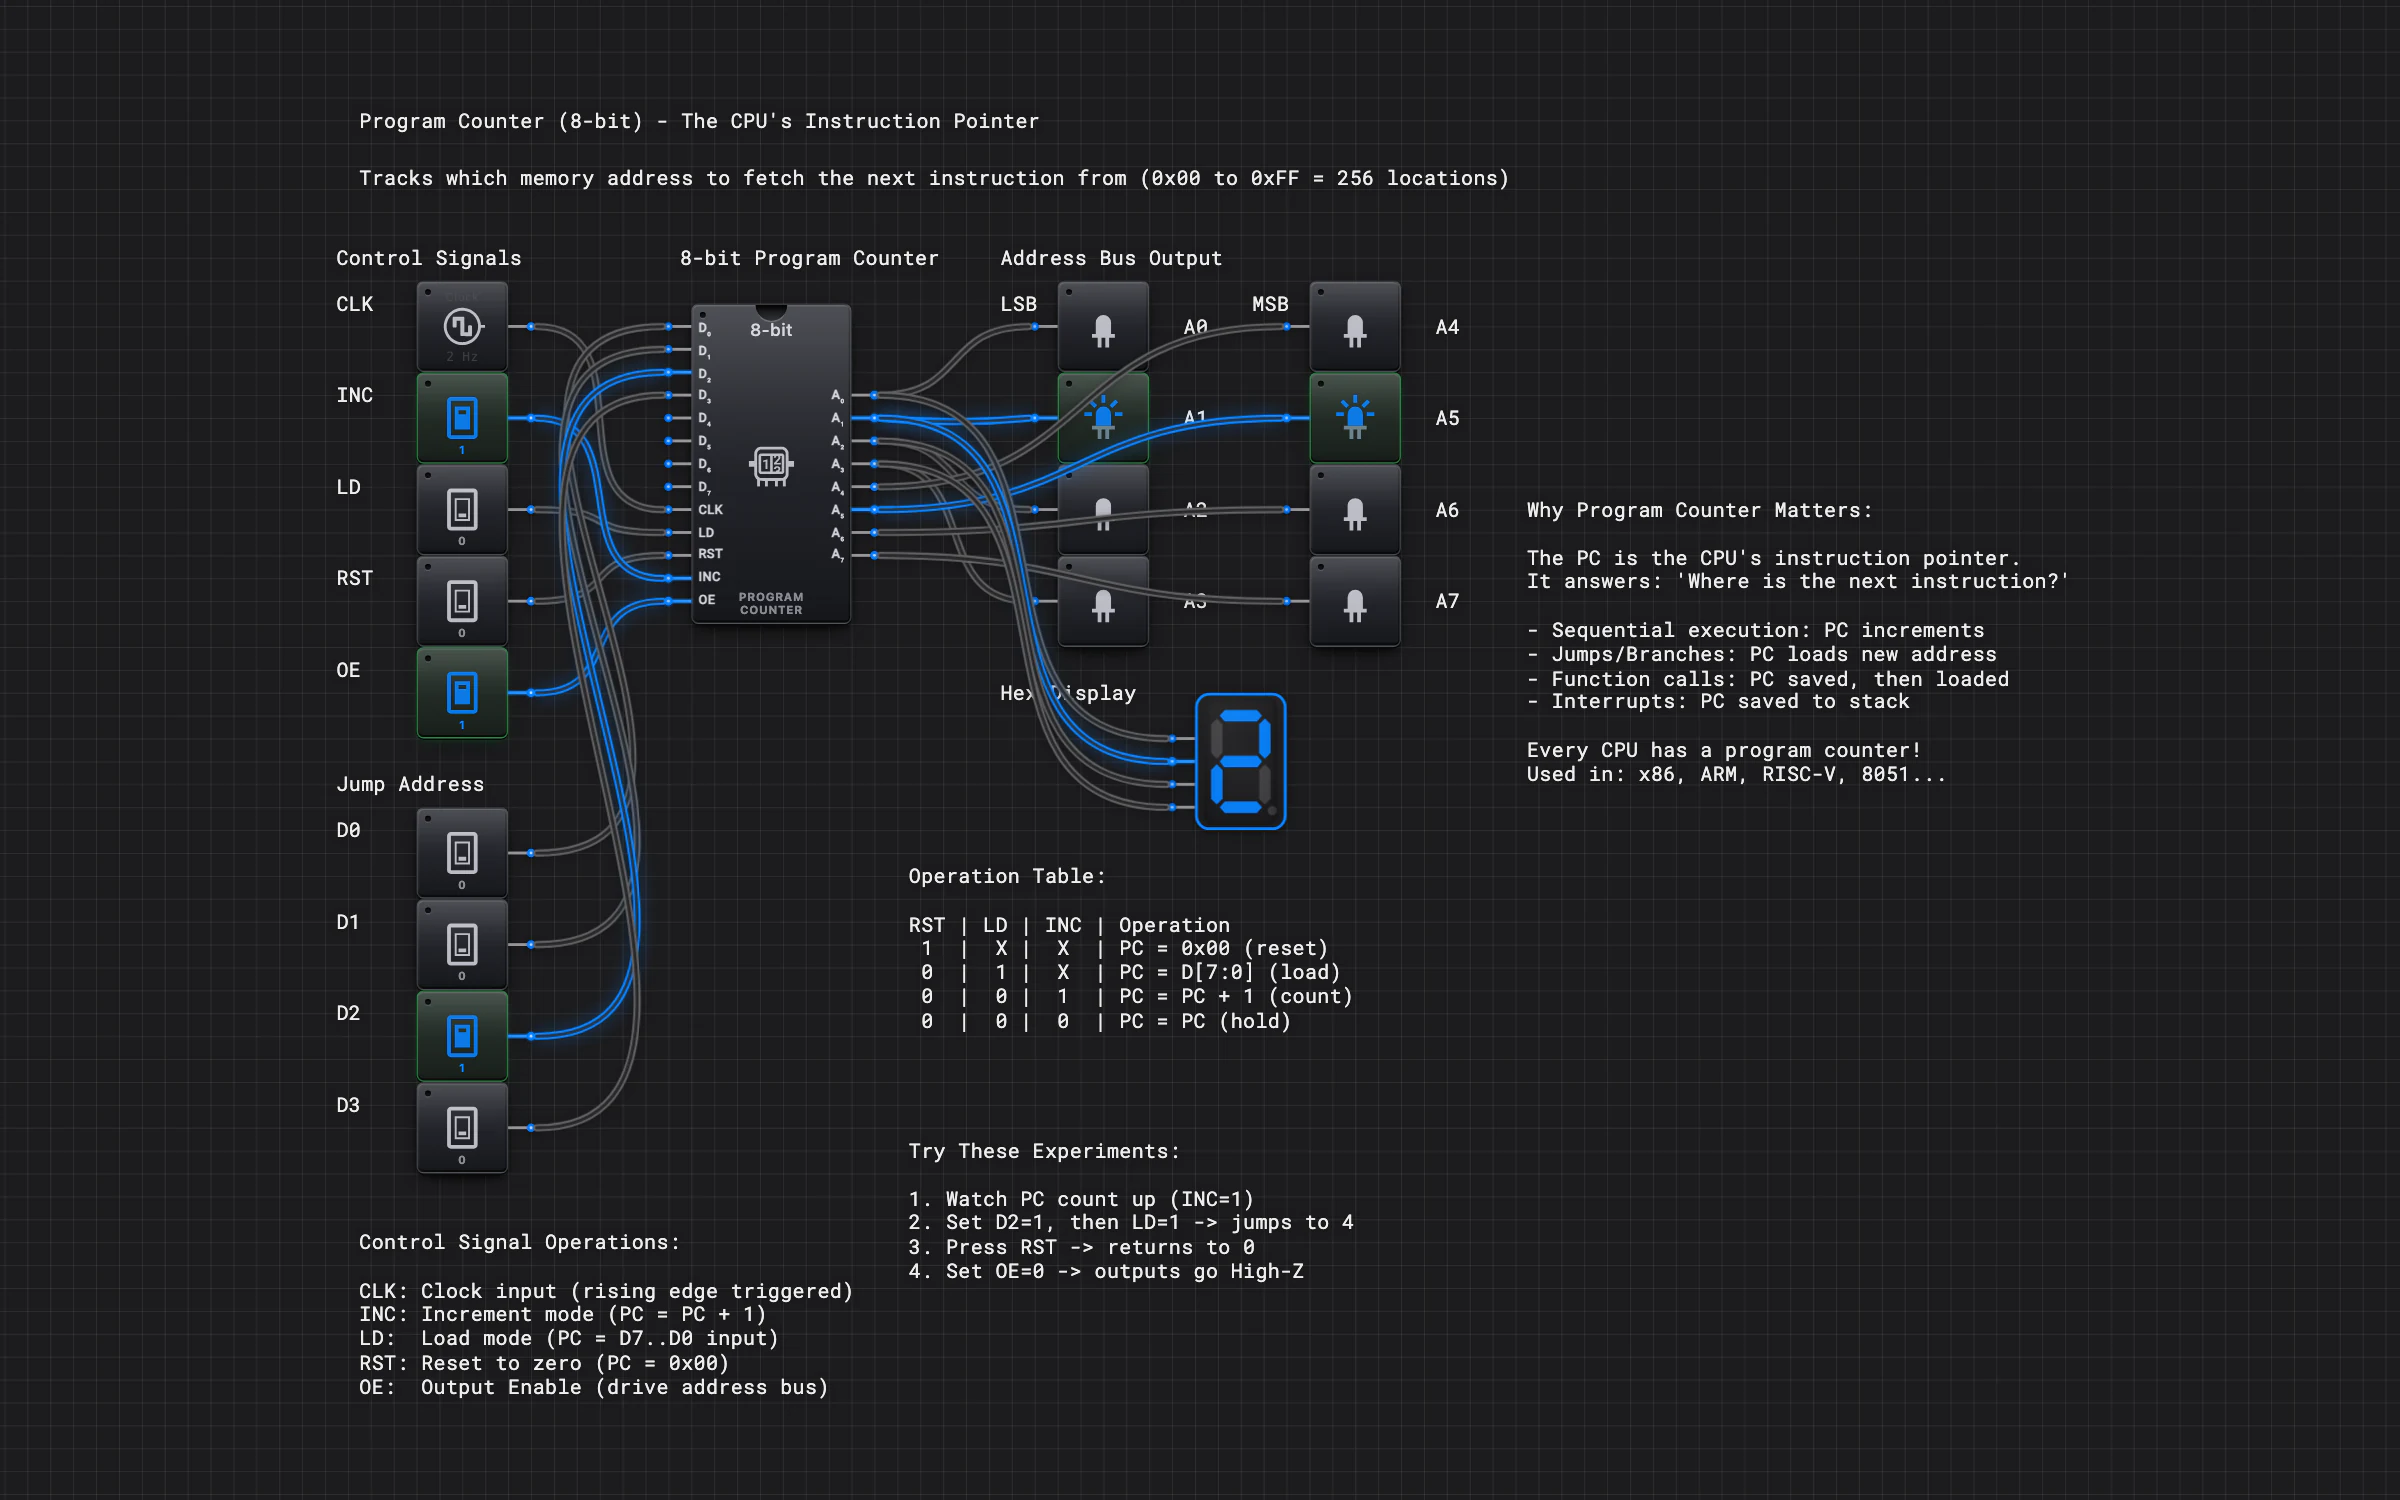
Task: Disable the OE output enable switch
Action: click(462, 693)
